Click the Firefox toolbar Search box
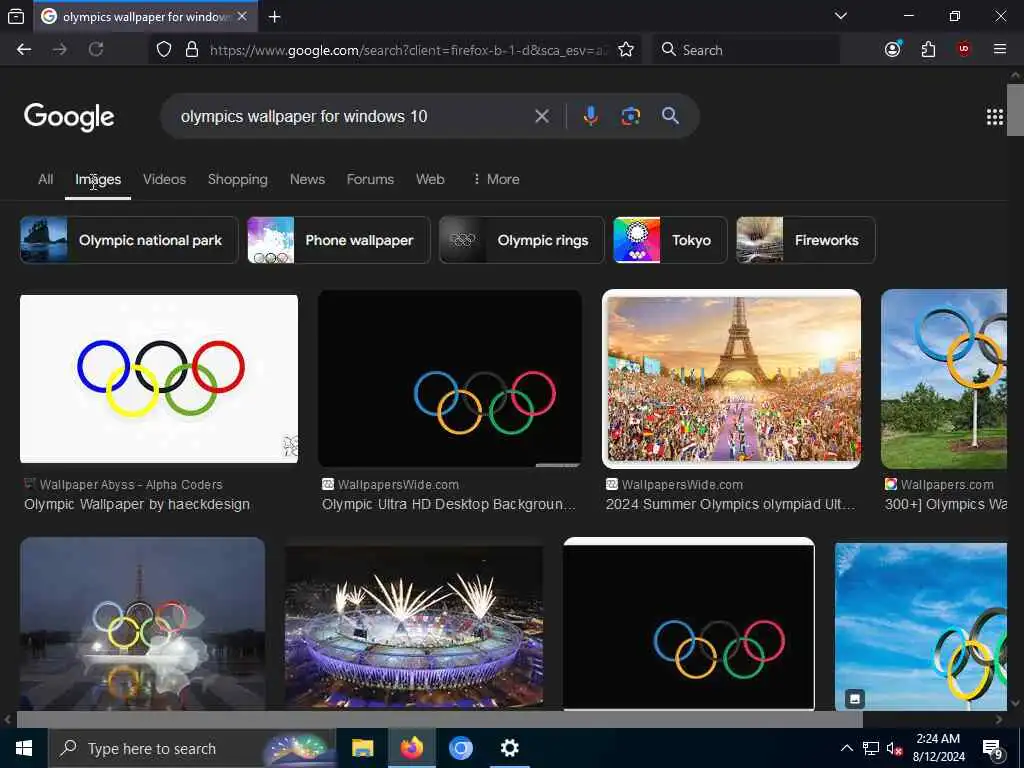Image resolution: width=1024 pixels, height=768 pixels. 746,50
